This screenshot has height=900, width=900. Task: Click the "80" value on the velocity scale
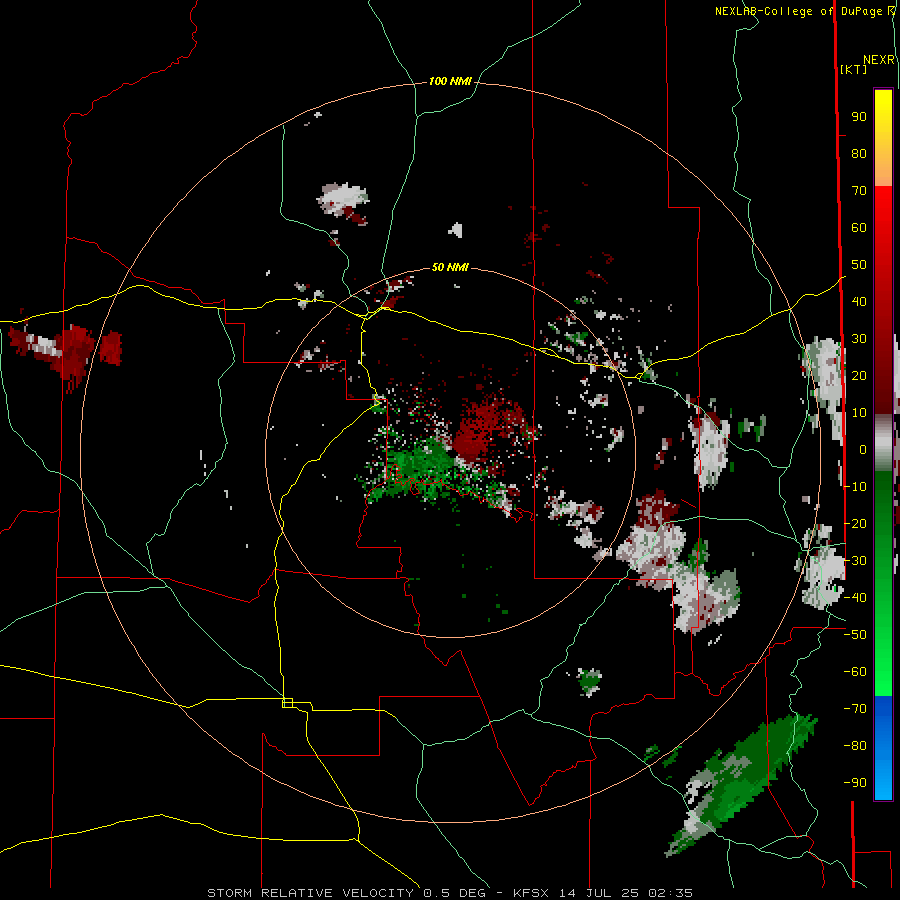859,154
